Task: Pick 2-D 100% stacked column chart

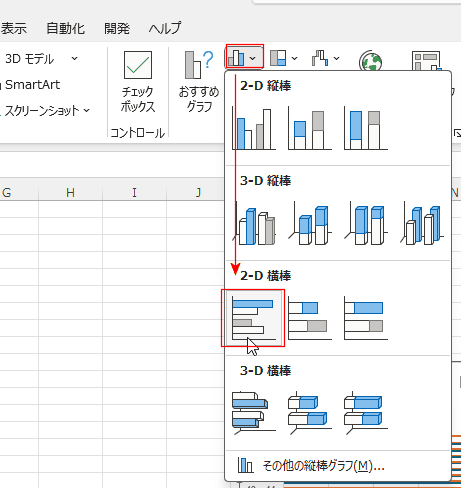Action: (x=366, y=128)
